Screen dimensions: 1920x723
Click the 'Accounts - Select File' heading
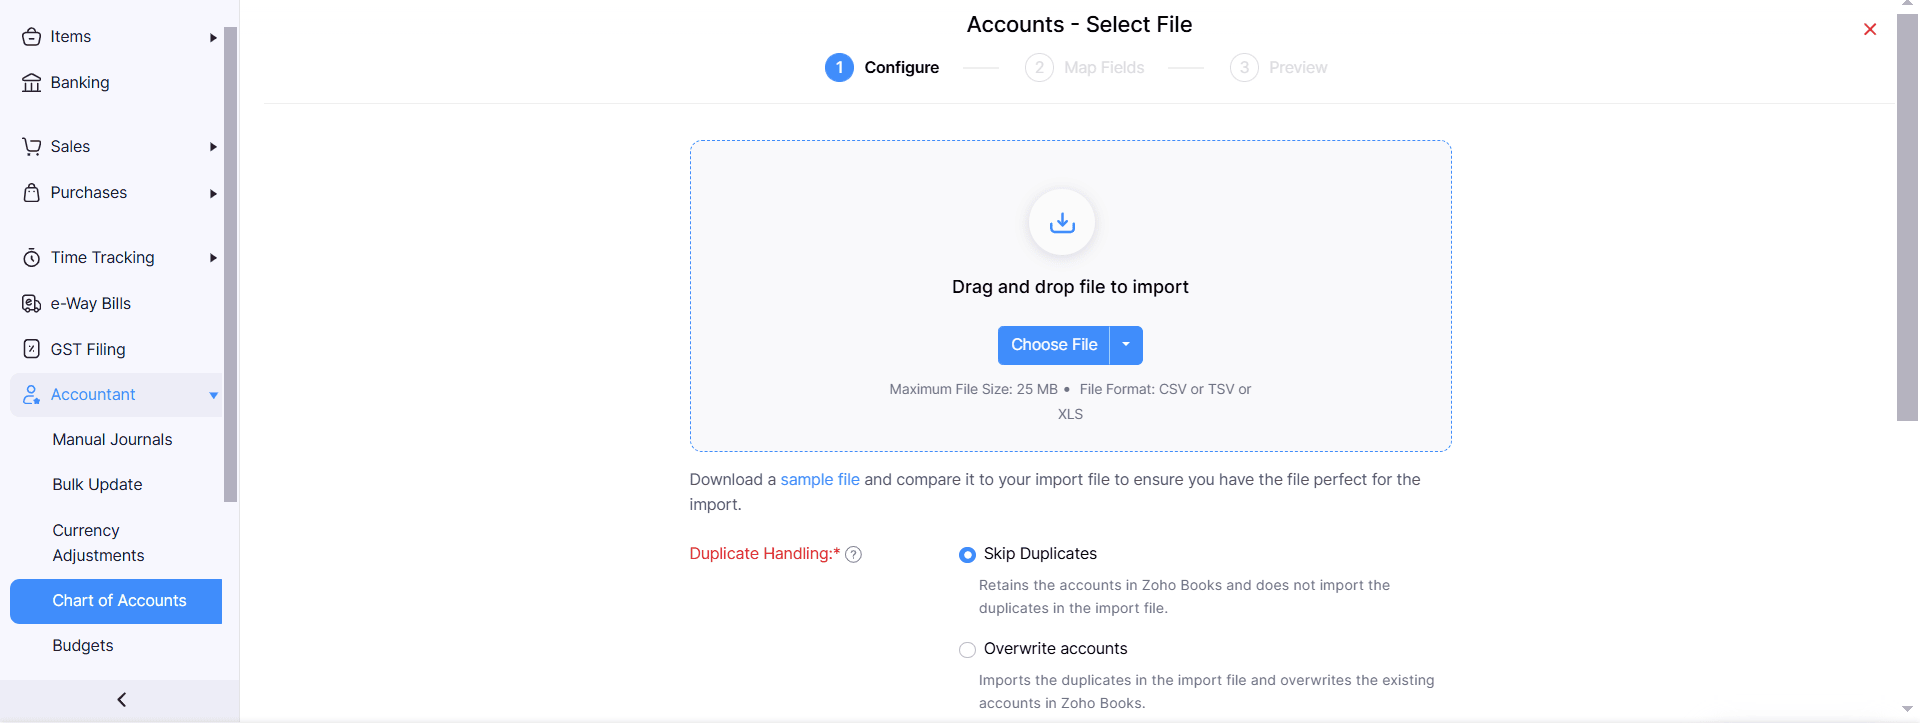(1079, 25)
